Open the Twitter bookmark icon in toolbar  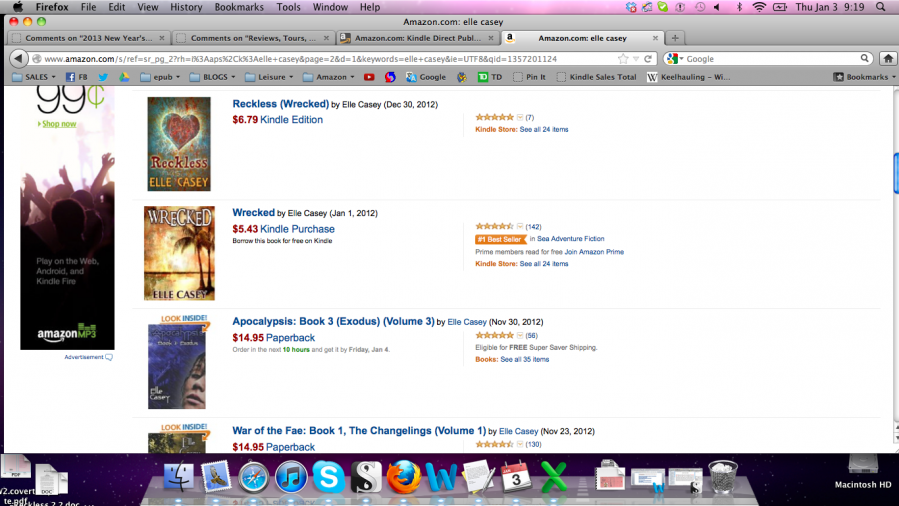[x=103, y=77]
